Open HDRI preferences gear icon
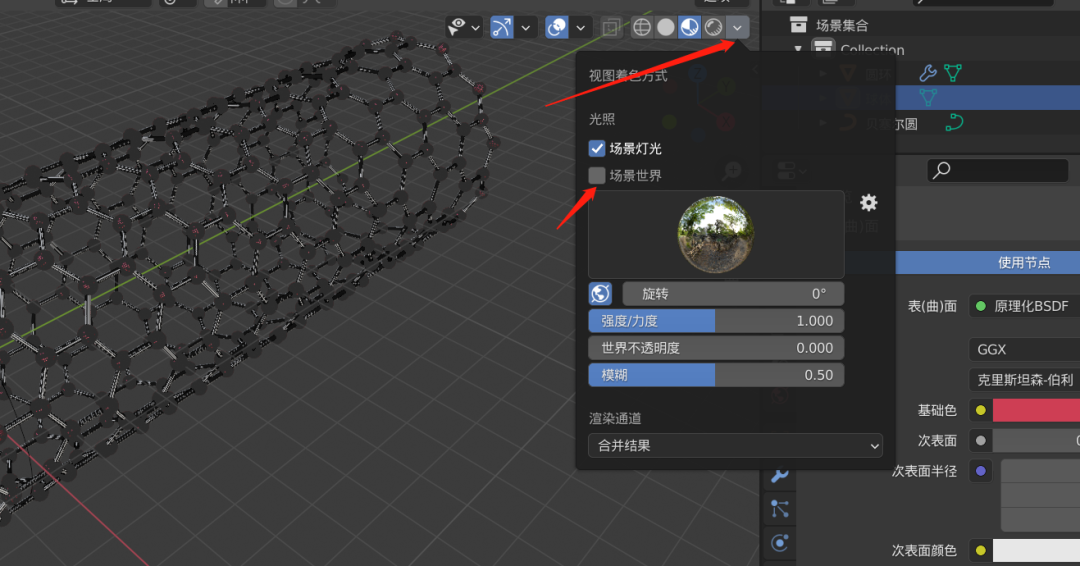 coord(869,202)
